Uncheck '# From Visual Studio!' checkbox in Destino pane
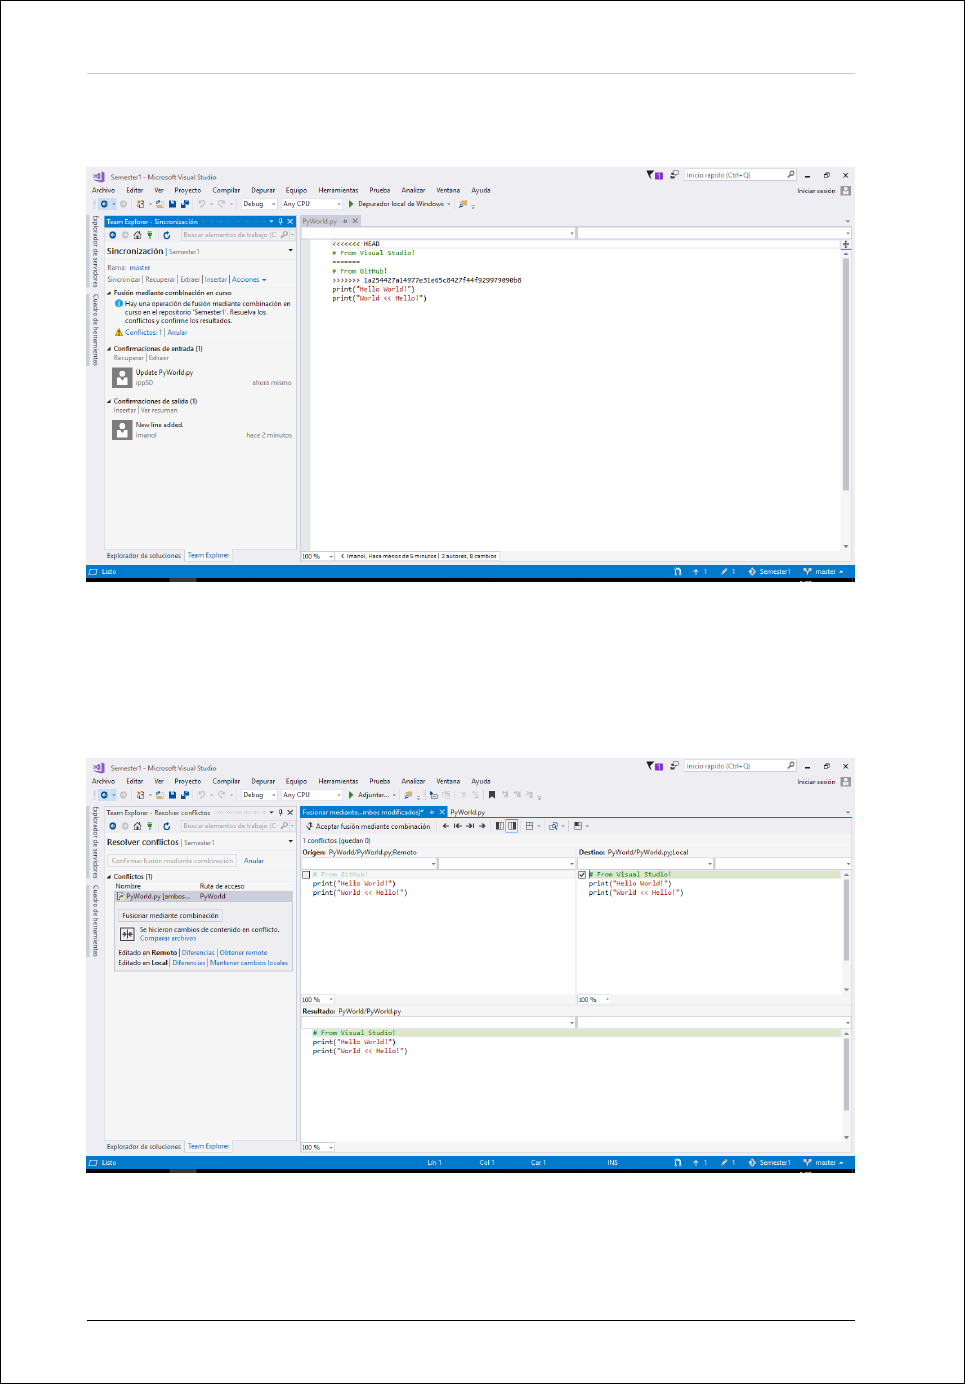This screenshot has width=965, height=1384. point(582,875)
